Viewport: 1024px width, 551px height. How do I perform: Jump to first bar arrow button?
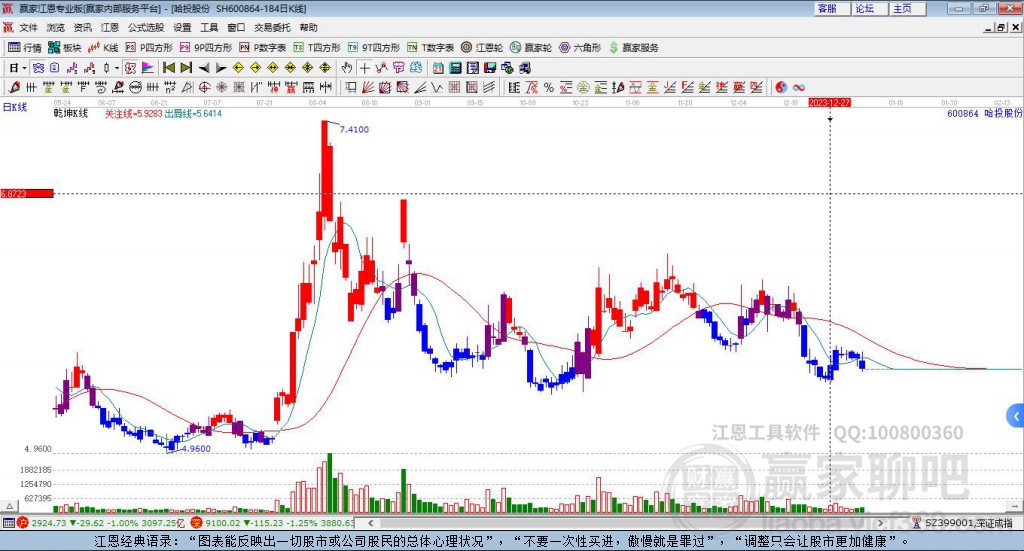click(168, 68)
